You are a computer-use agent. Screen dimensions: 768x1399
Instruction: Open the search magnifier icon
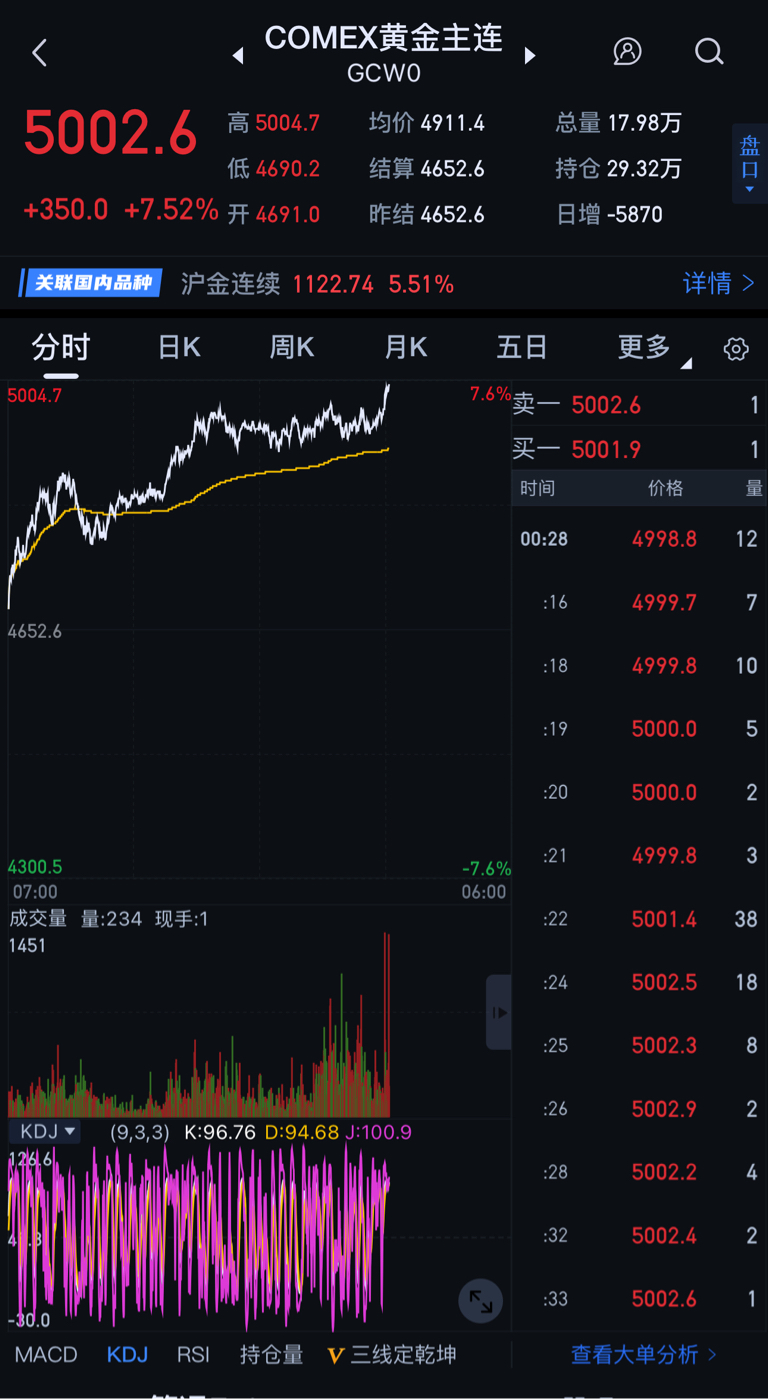click(x=709, y=51)
